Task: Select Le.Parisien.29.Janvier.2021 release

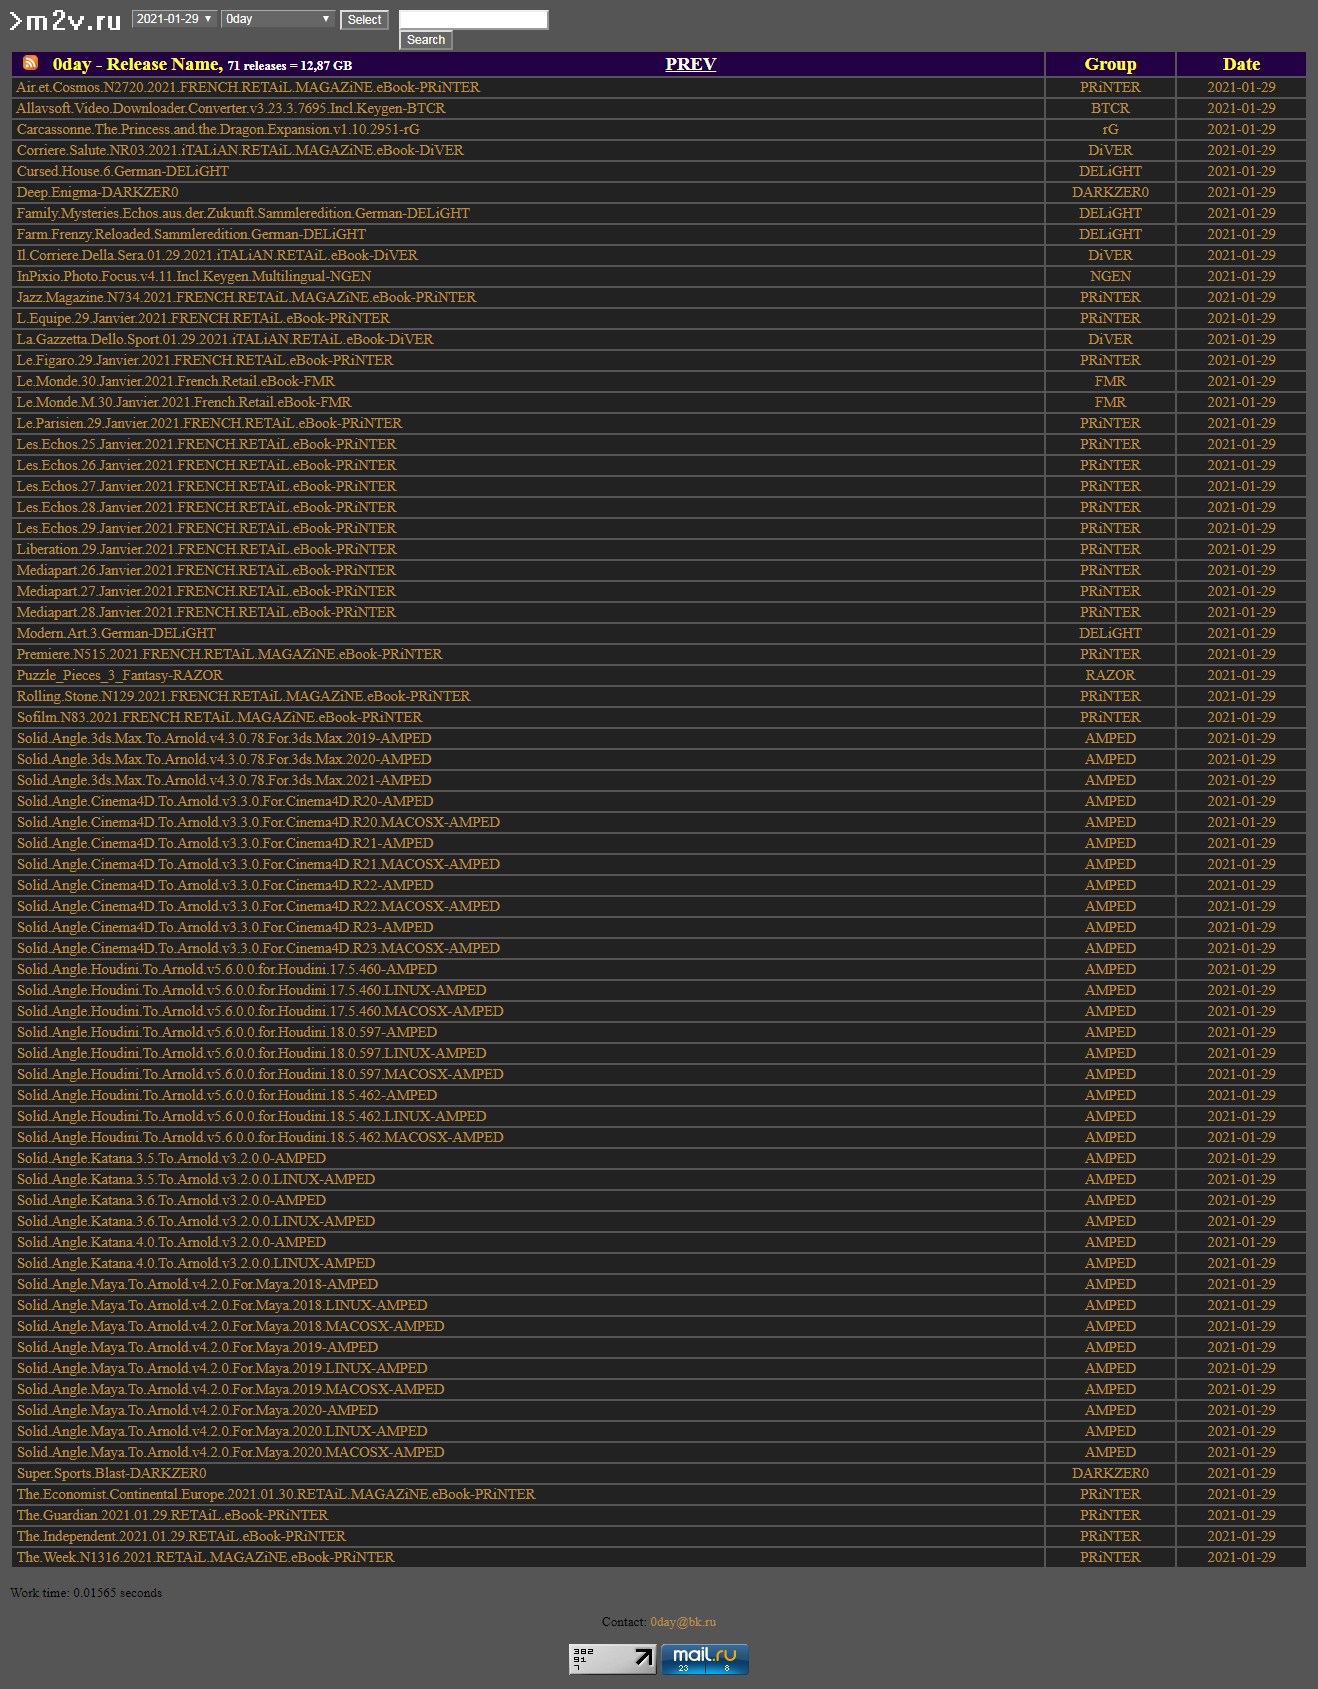Action: coord(209,423)
